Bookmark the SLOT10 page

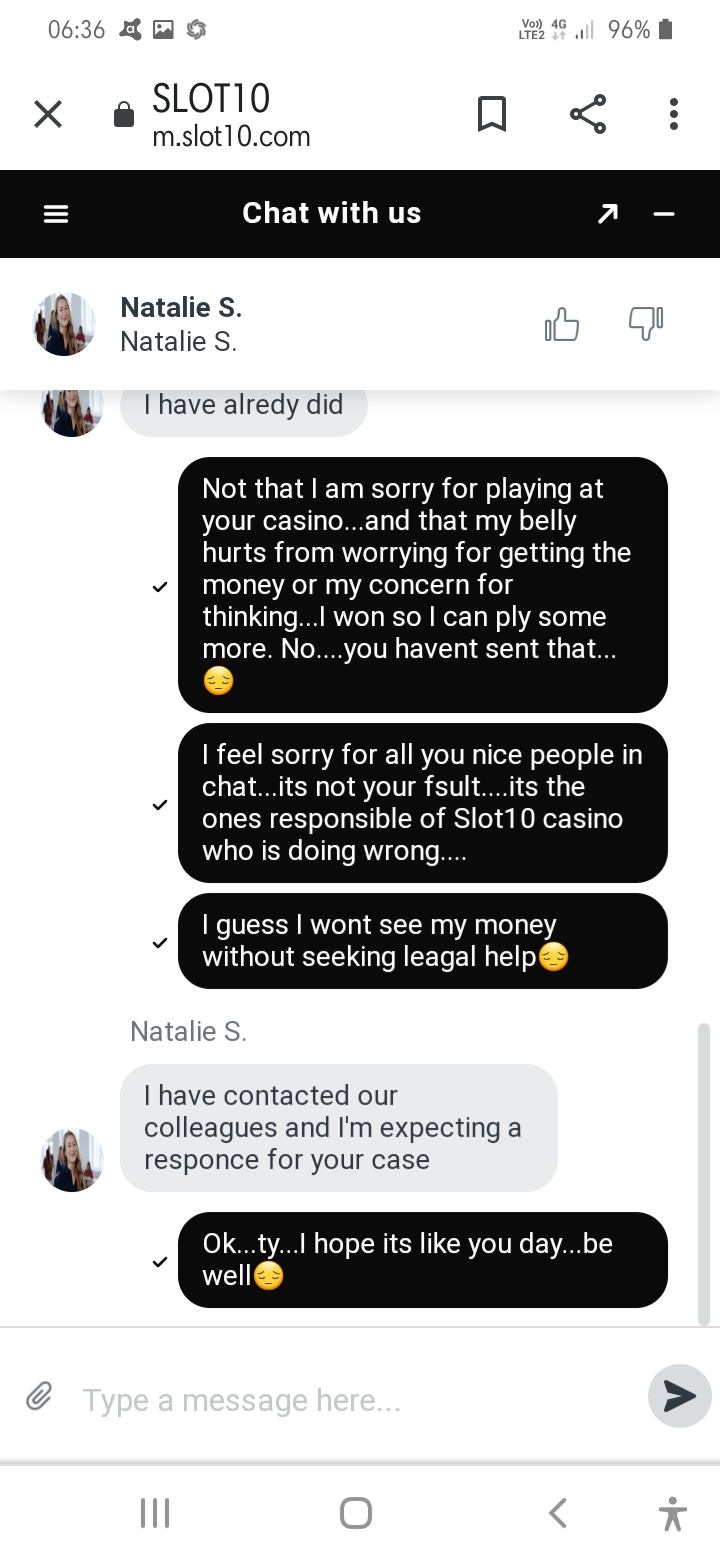click(491, 115)
